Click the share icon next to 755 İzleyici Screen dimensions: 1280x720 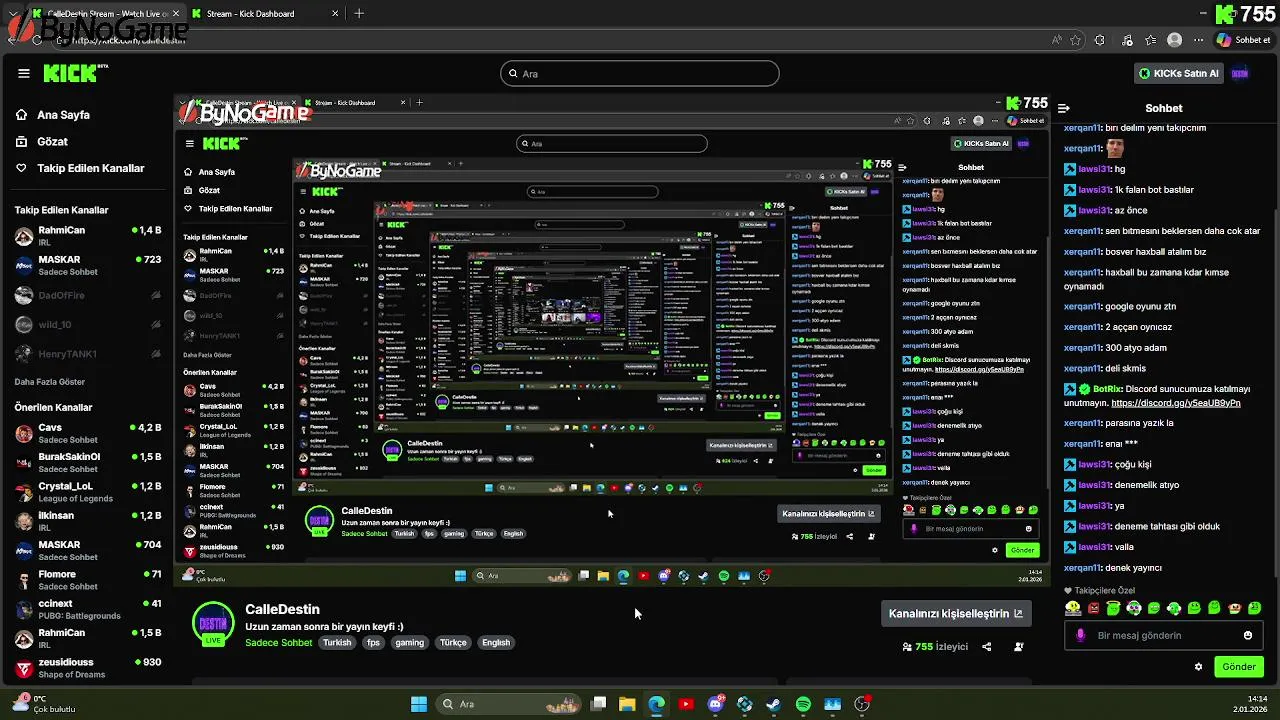point(986,646)
